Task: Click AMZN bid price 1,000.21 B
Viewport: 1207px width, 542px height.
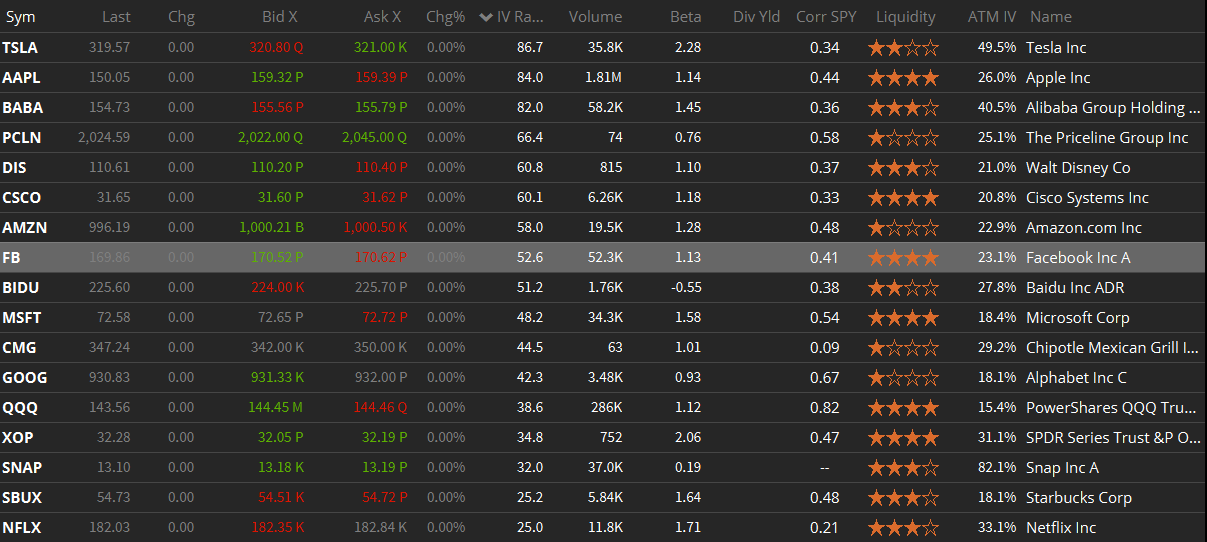Action: pyautogui.click(x=271, y=227)
